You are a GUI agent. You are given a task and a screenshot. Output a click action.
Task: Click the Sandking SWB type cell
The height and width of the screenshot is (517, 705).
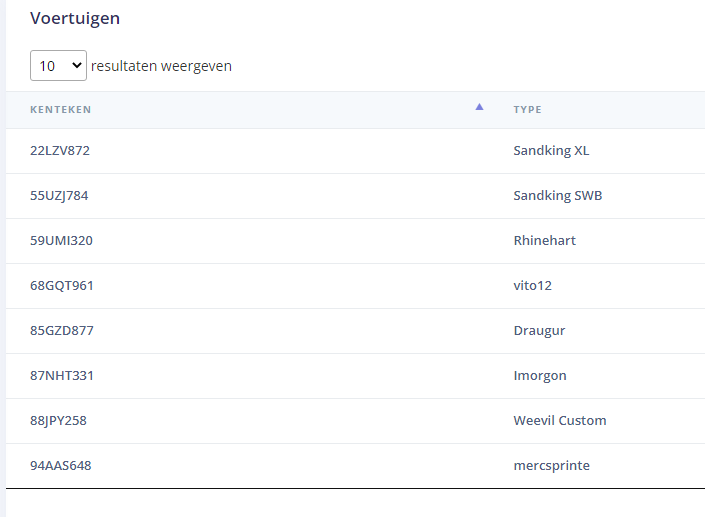tap(557, 196)
